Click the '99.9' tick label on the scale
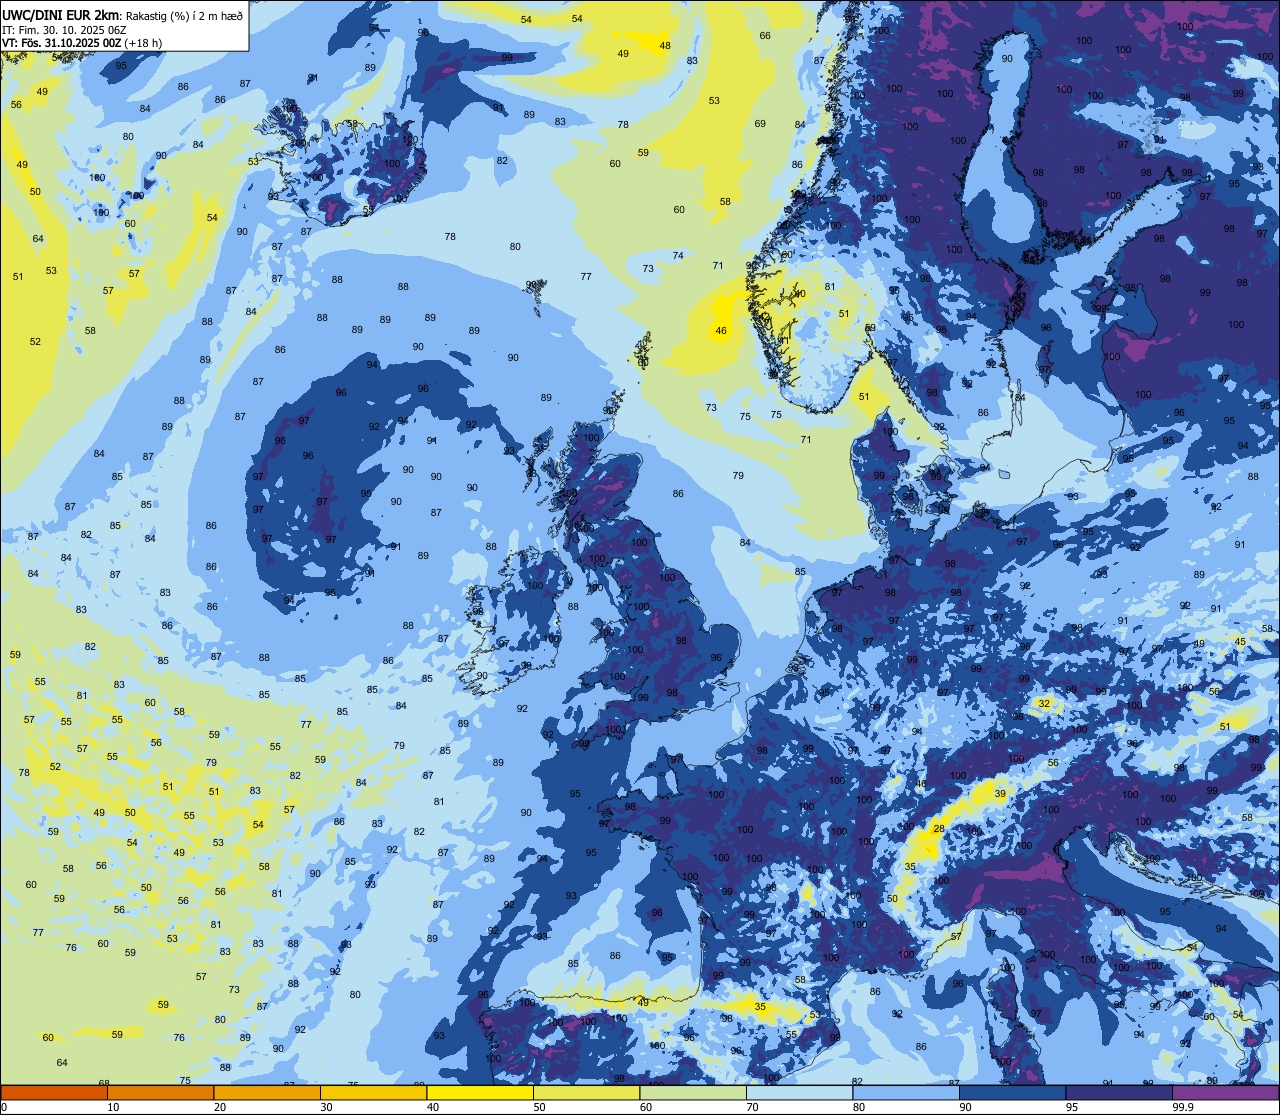1280x1115 pixels. pos(1183,1107)
